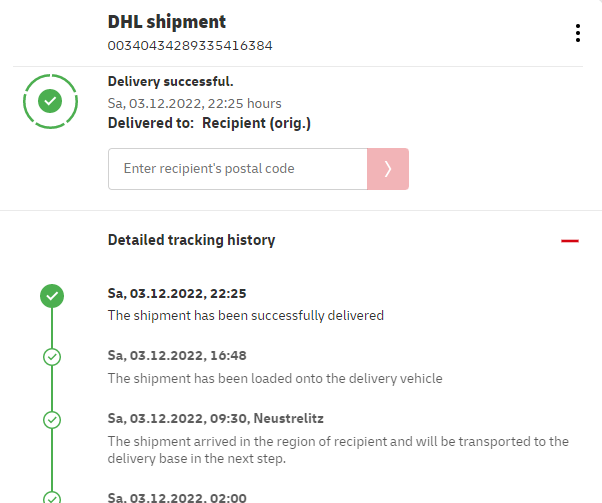
Task: Click the checkmark marker for the 02:00 event
Action: pyautogui.click(x=52, y=496)
